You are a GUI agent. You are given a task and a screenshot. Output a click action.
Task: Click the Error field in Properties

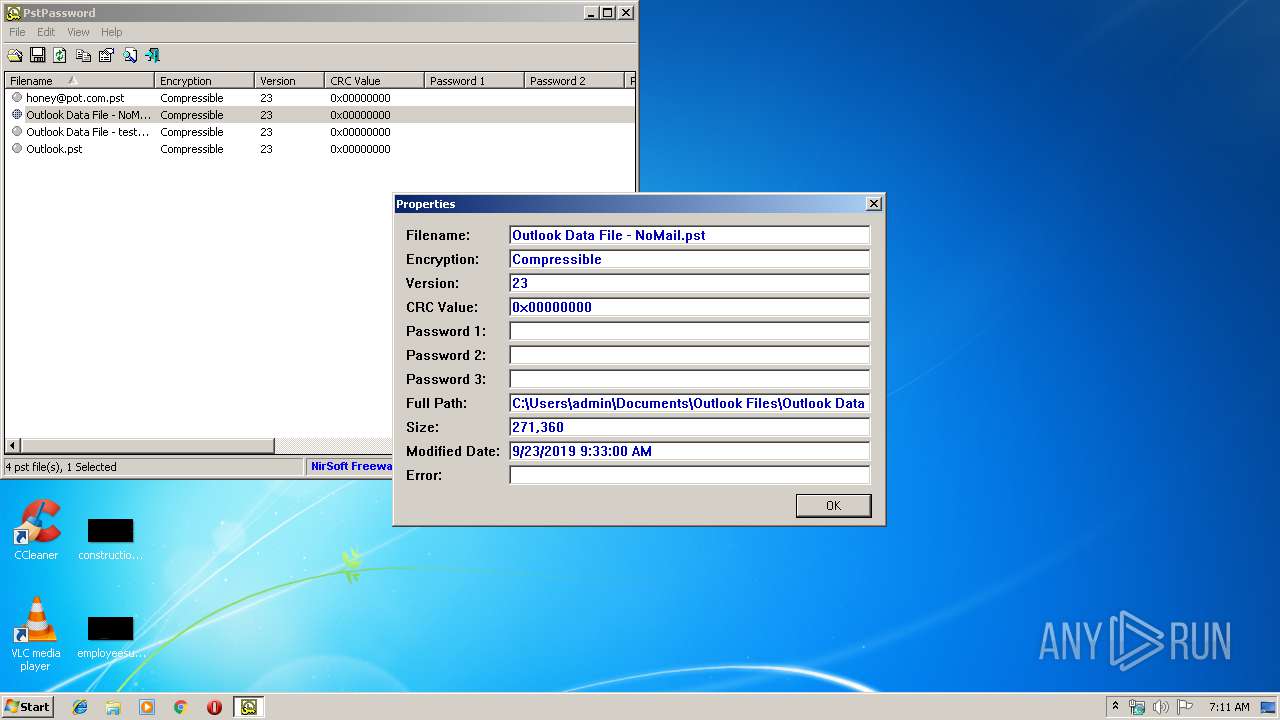[689, 475]
